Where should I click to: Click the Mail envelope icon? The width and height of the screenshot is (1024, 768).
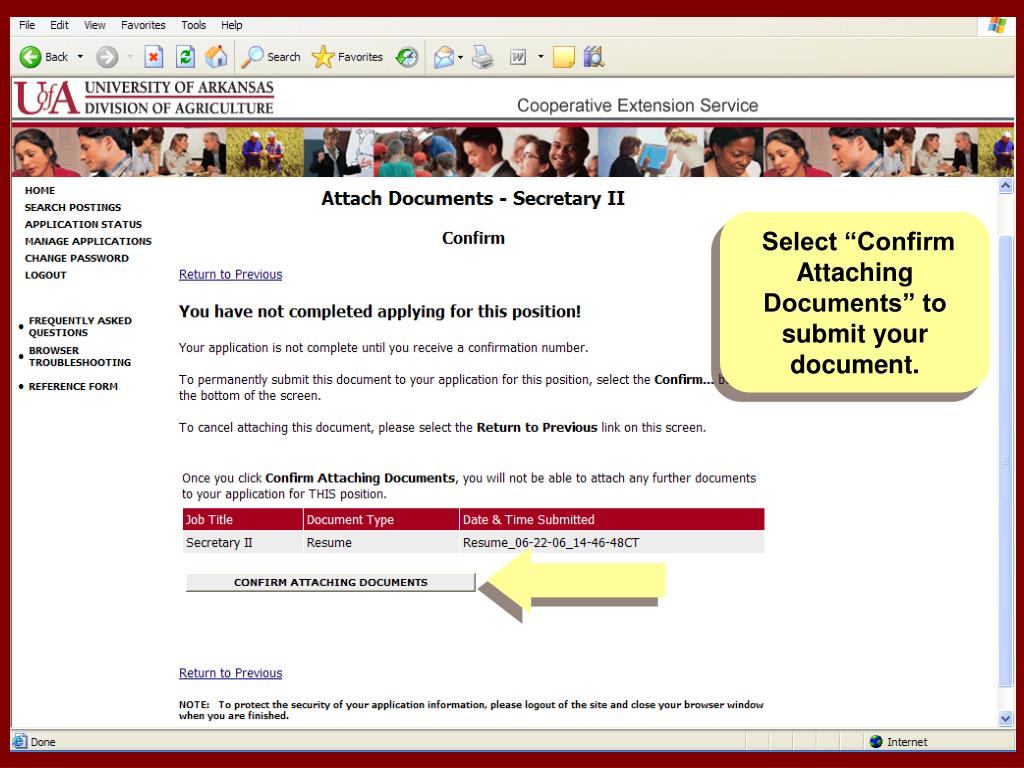click(444, 57)
